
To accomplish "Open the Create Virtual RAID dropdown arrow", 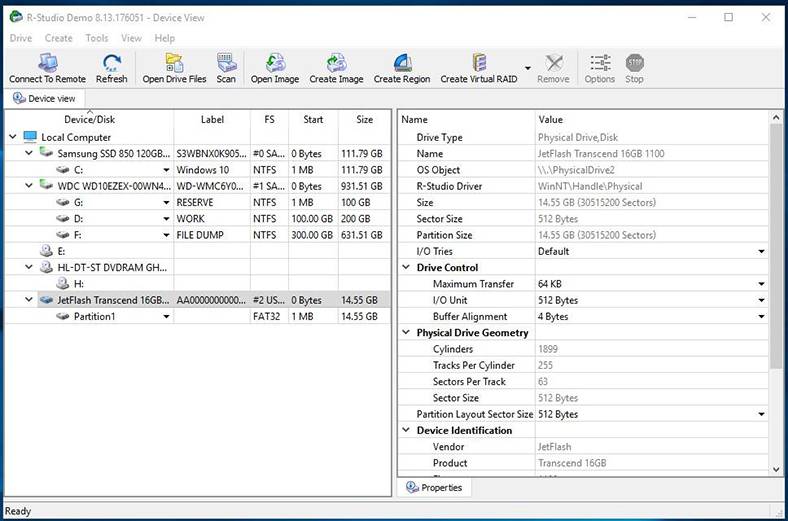I will [x=528, y=68].
